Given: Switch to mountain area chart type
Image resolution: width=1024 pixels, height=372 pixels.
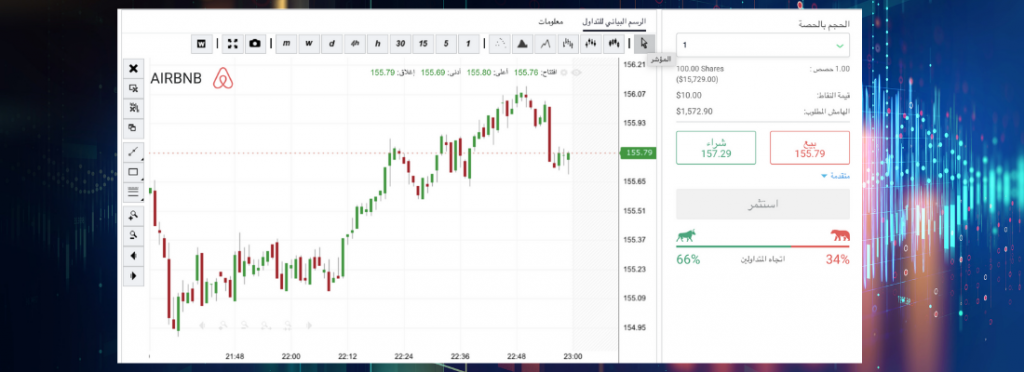Looking at the screenshot, I should 522,44.
